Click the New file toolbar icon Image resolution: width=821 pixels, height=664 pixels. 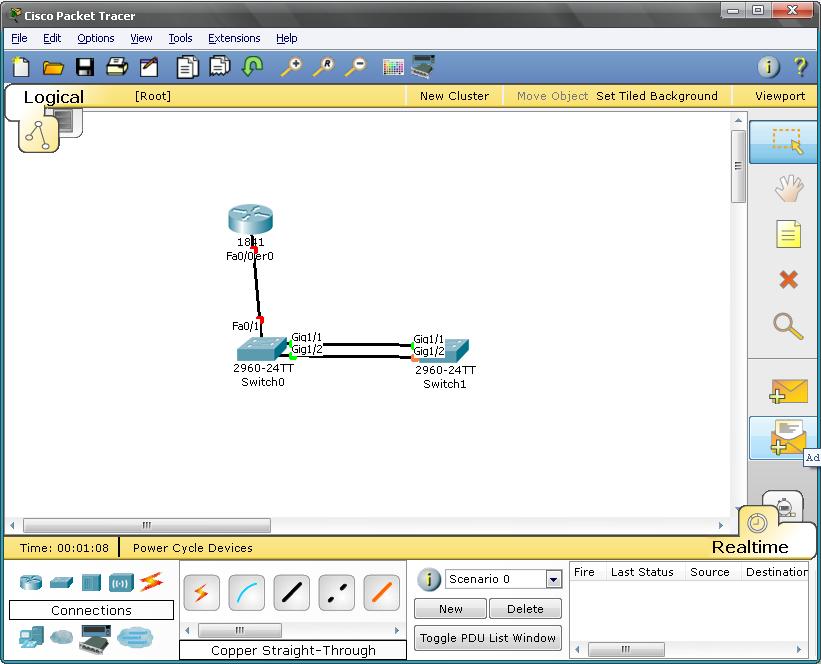[x=21, y=67]
